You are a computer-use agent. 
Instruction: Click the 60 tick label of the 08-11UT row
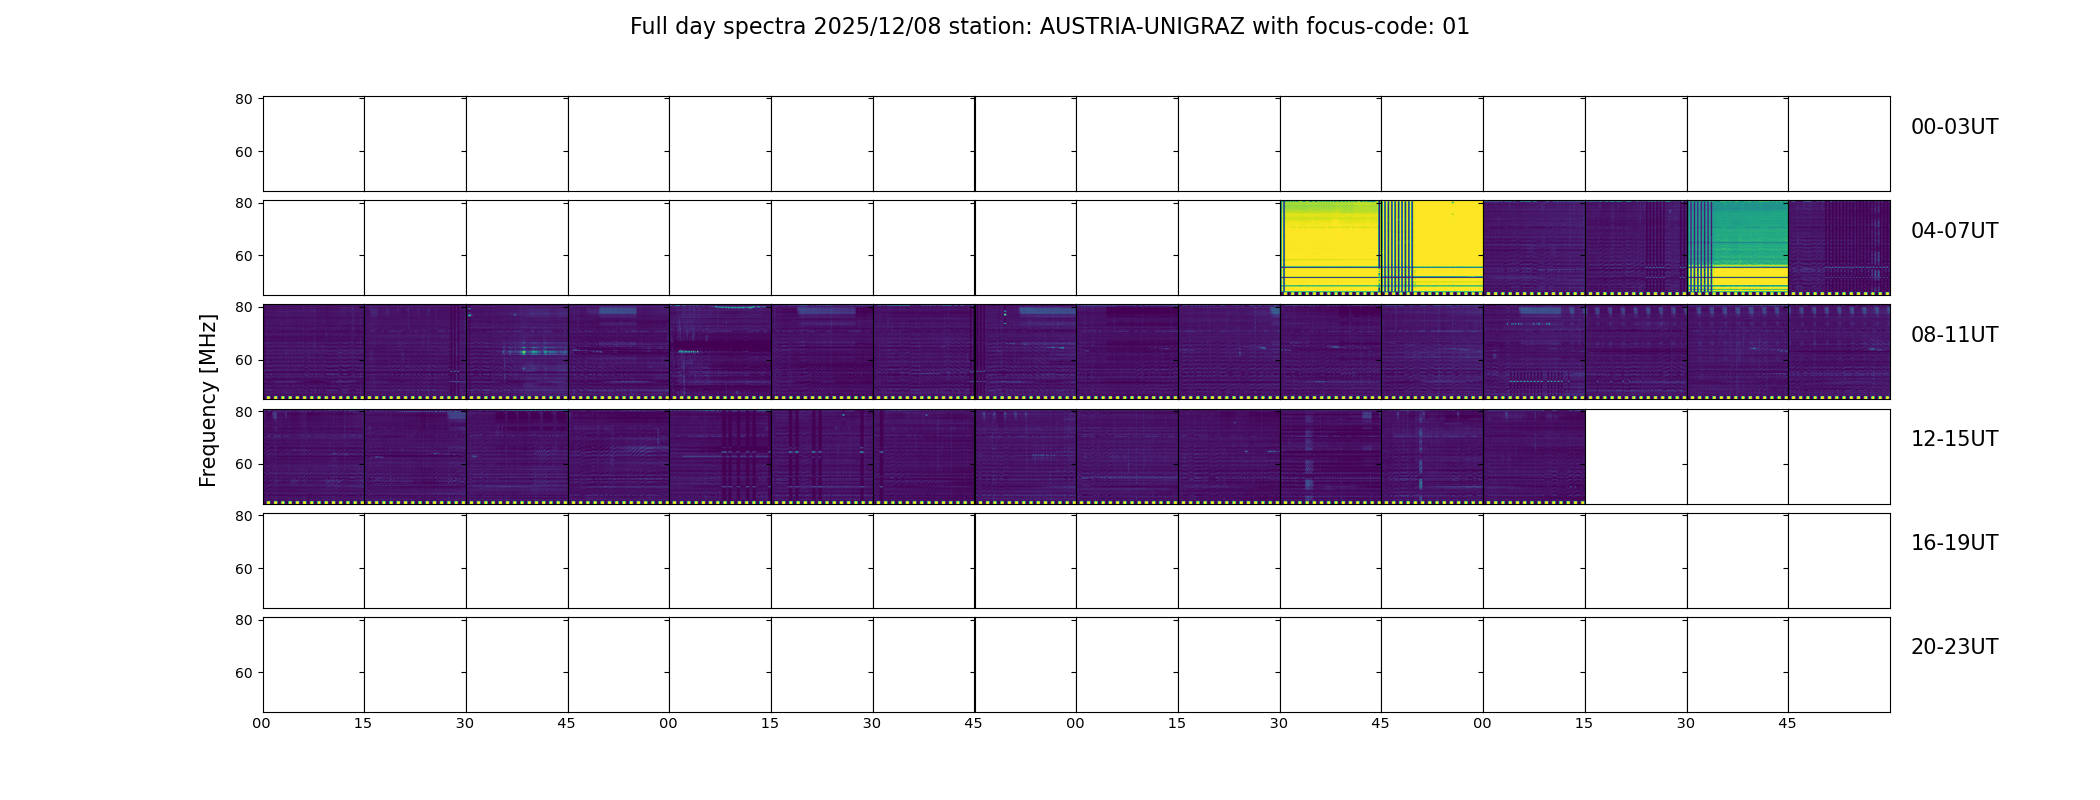point(243,360)
